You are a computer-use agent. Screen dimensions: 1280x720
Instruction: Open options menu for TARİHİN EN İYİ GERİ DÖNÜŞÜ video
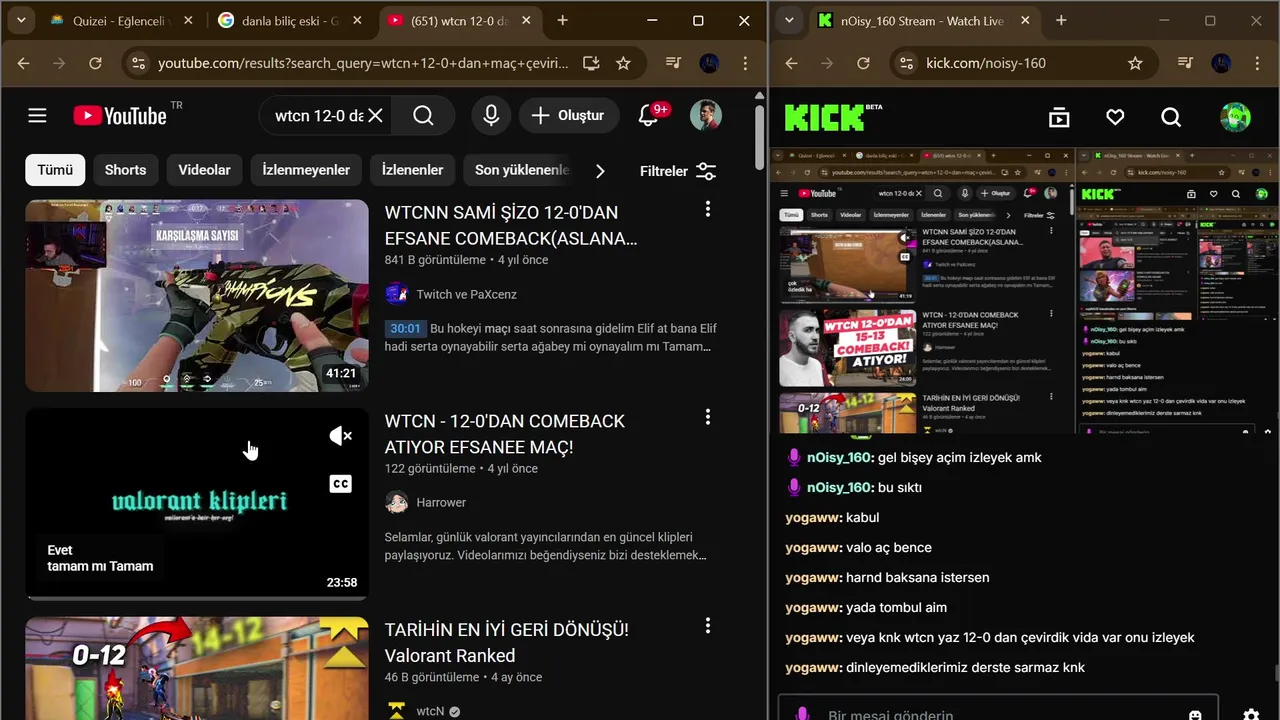click(x=708, y=626)
